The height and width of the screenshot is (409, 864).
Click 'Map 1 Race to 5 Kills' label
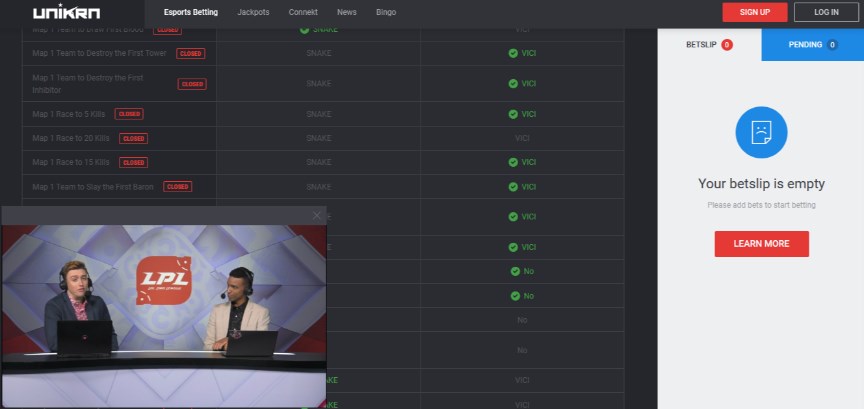point(69,114)
